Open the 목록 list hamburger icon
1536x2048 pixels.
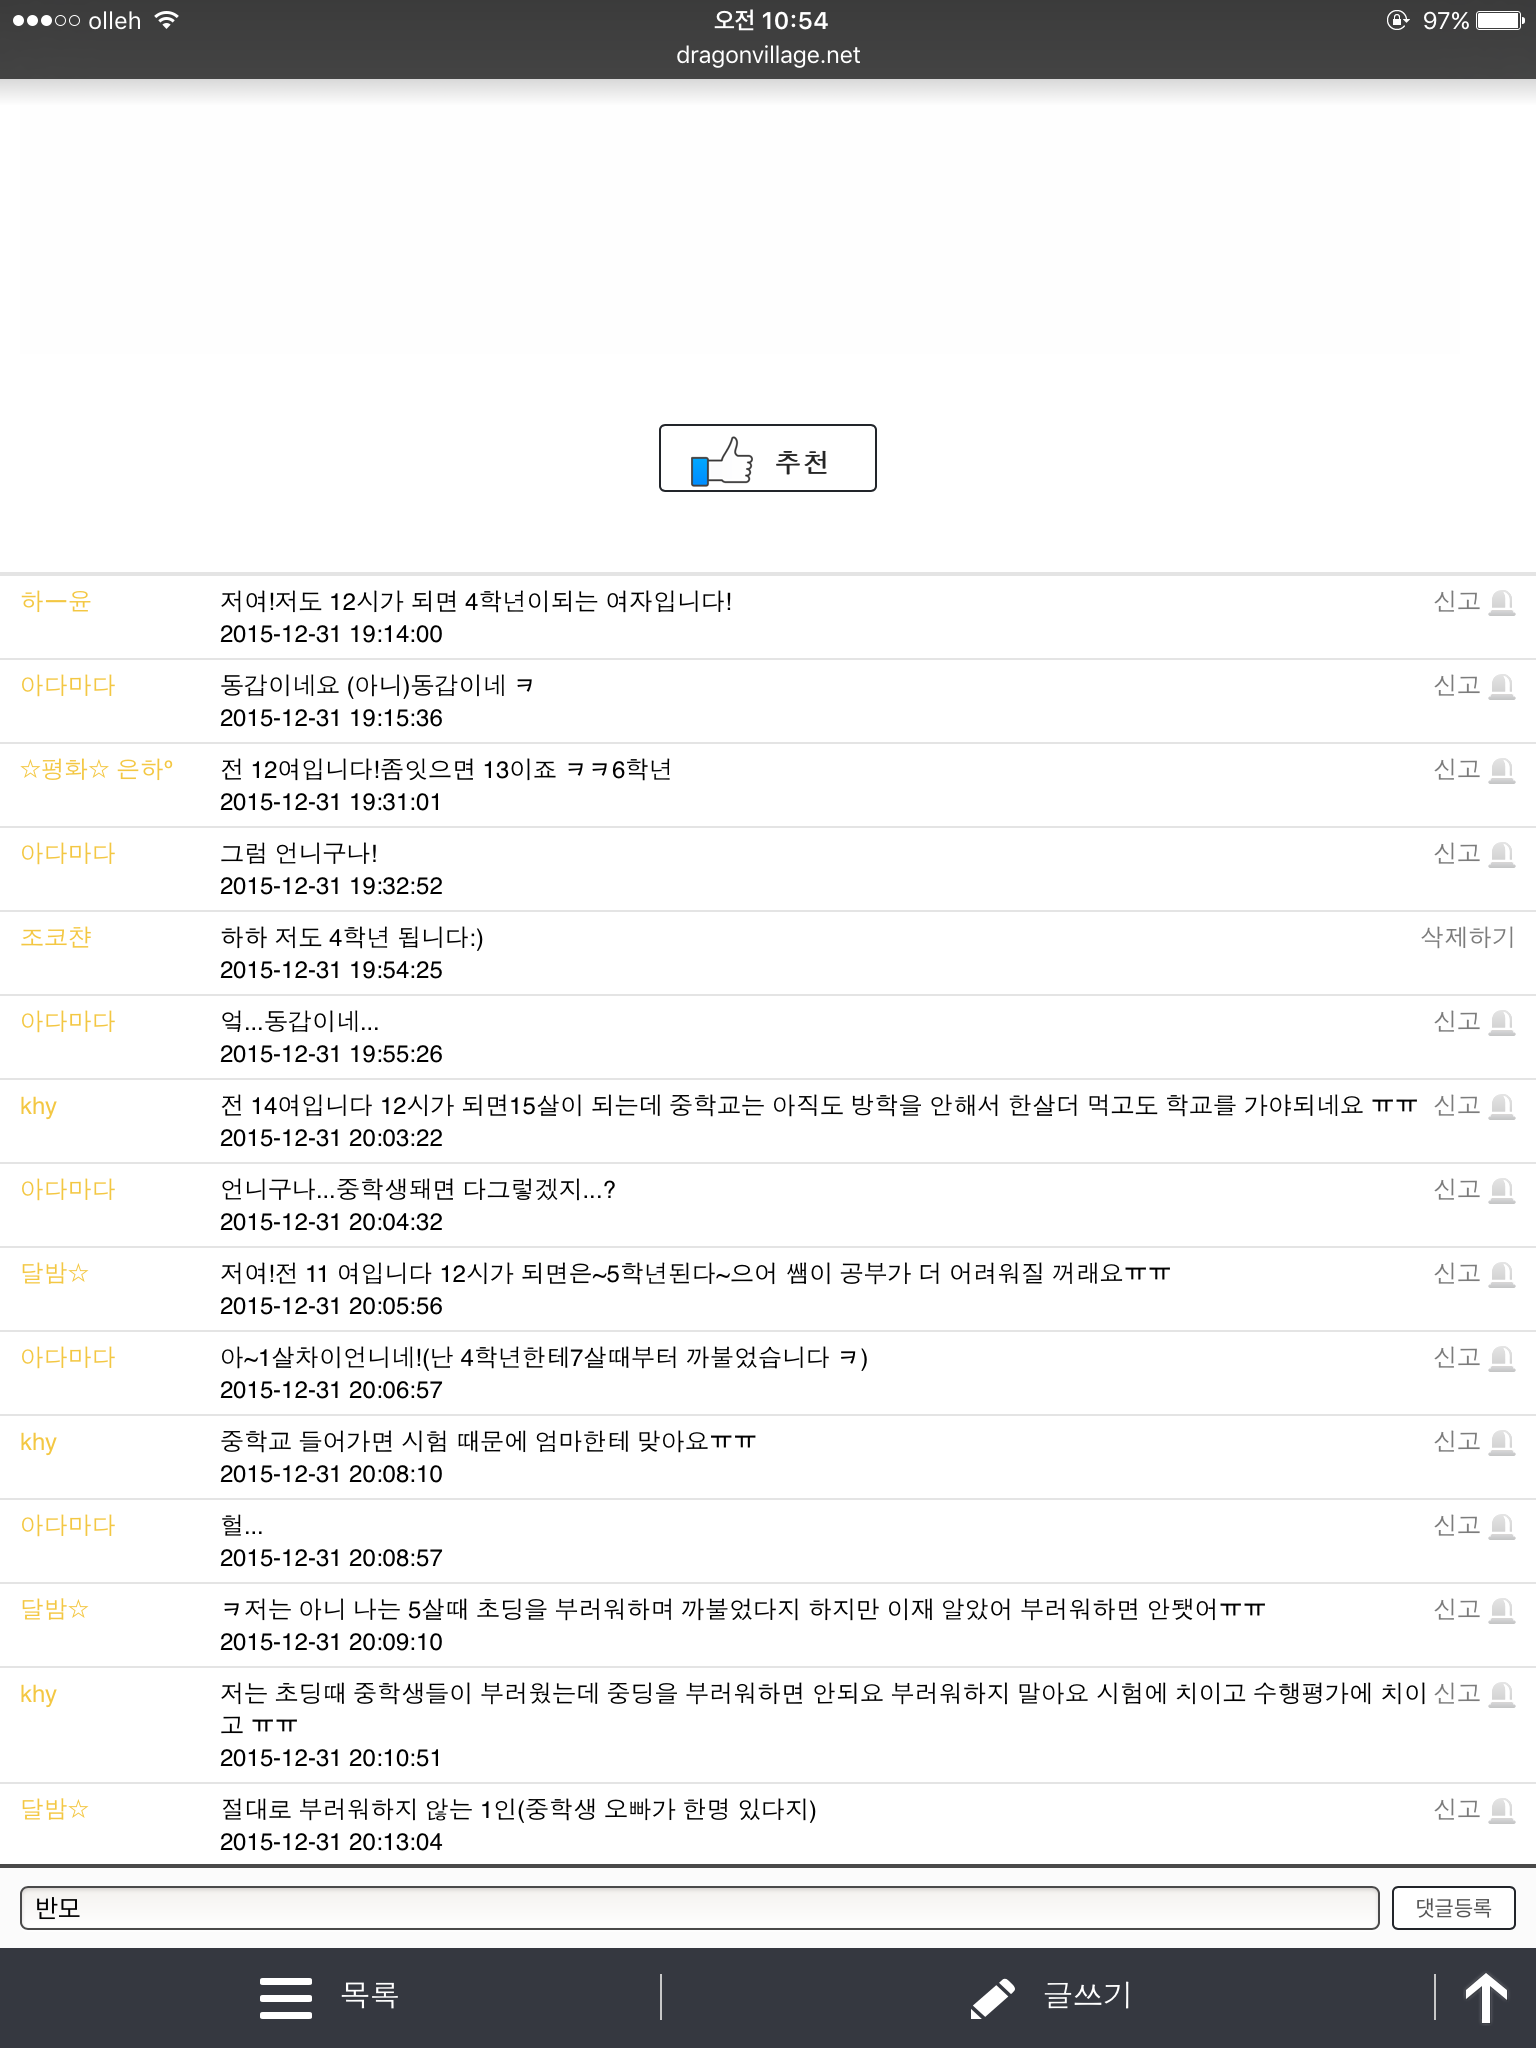coord(286,1997)
